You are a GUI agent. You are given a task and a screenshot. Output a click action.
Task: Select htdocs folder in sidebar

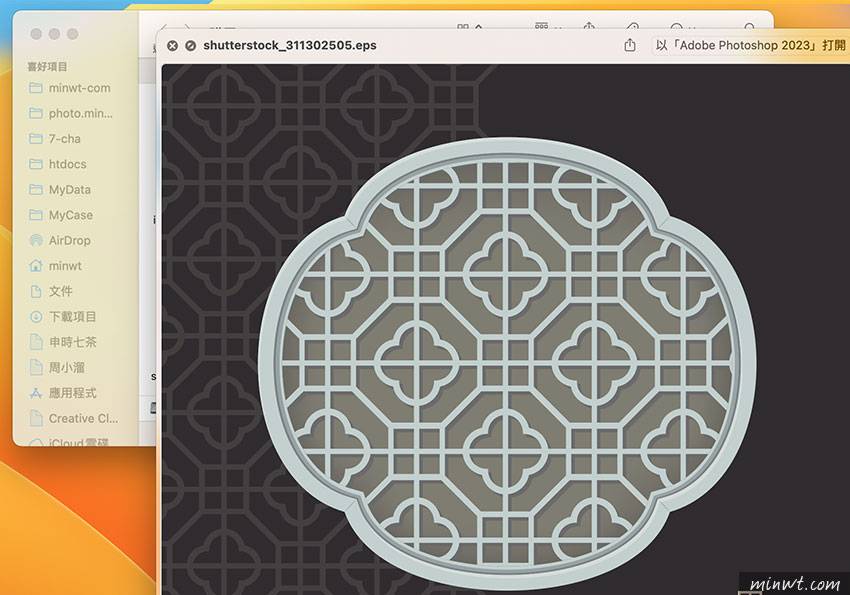[x=67, y=164]
